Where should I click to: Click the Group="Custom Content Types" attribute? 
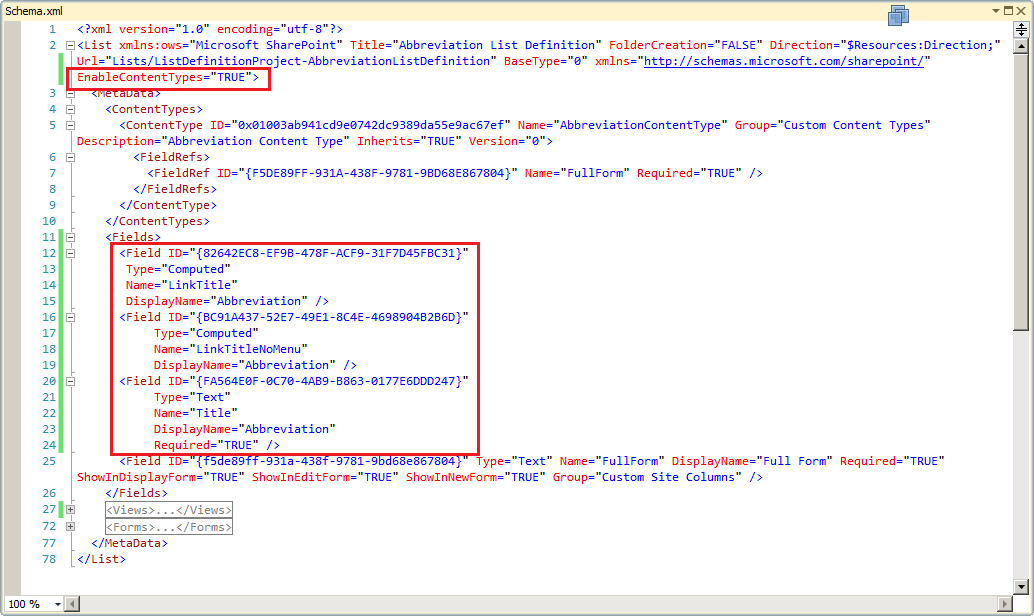(x=833, y=125)
